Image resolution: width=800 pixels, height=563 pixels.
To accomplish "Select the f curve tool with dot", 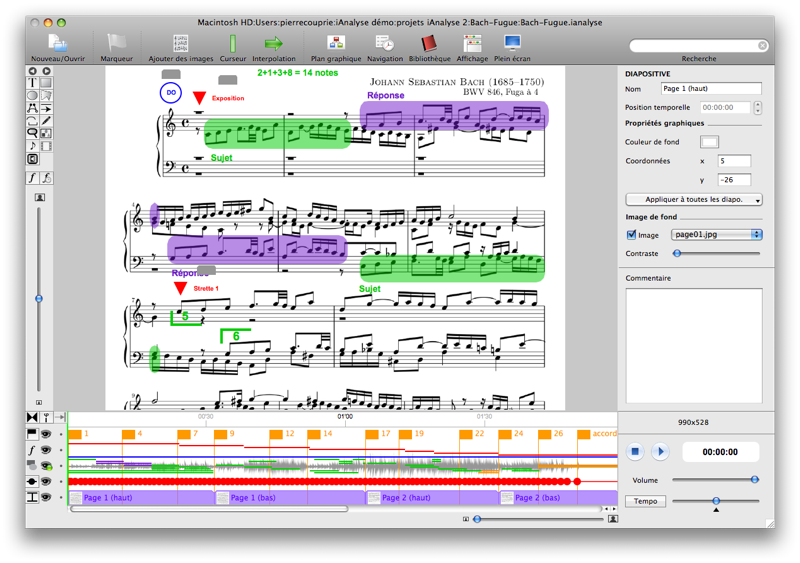I will point(46,178).
